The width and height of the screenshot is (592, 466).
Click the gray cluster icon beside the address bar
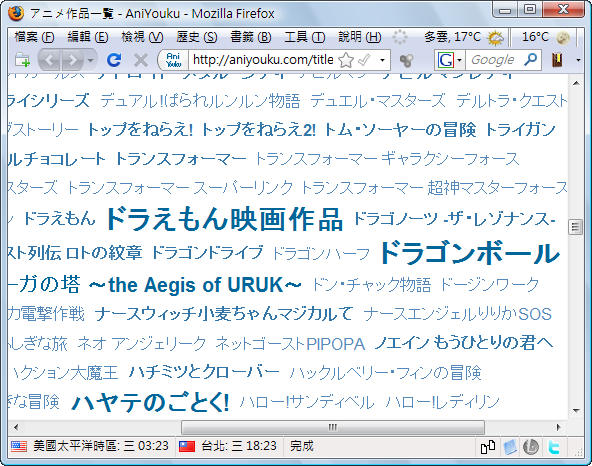click(x=406, y=60)
